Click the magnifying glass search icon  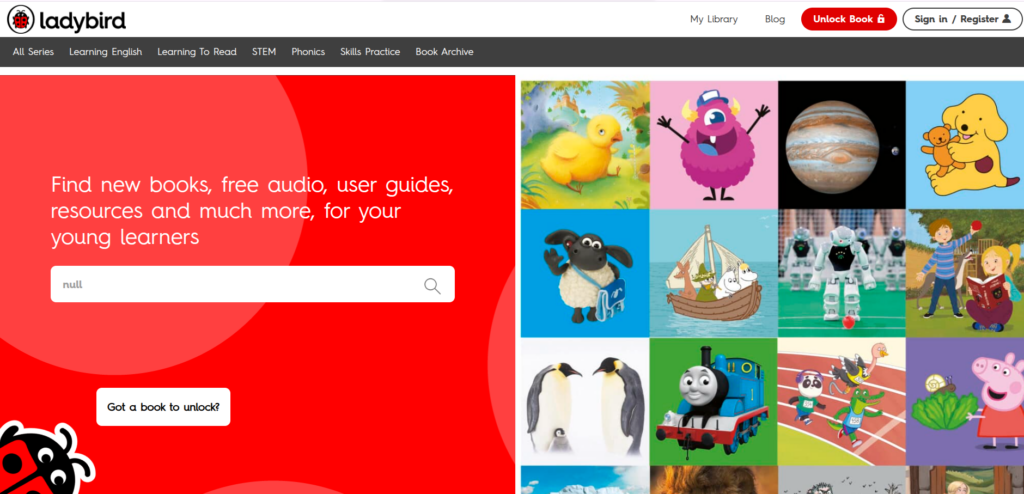pyautogui.click(x=432, y=286)
